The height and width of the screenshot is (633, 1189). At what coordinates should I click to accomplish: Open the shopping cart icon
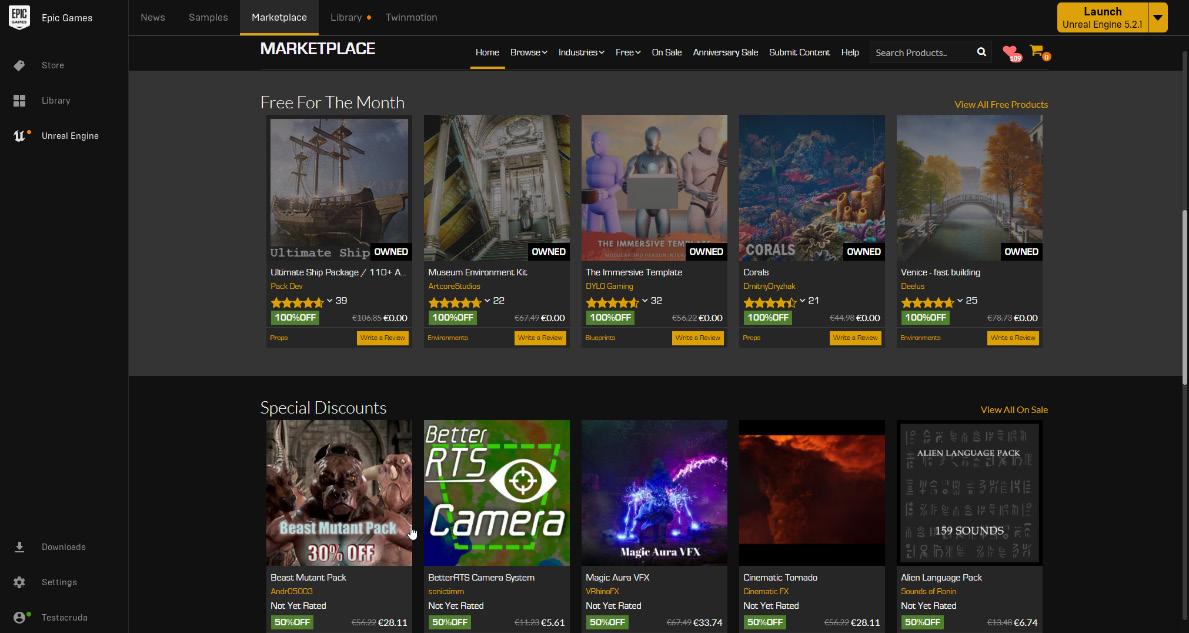[x=1038, y=52]
